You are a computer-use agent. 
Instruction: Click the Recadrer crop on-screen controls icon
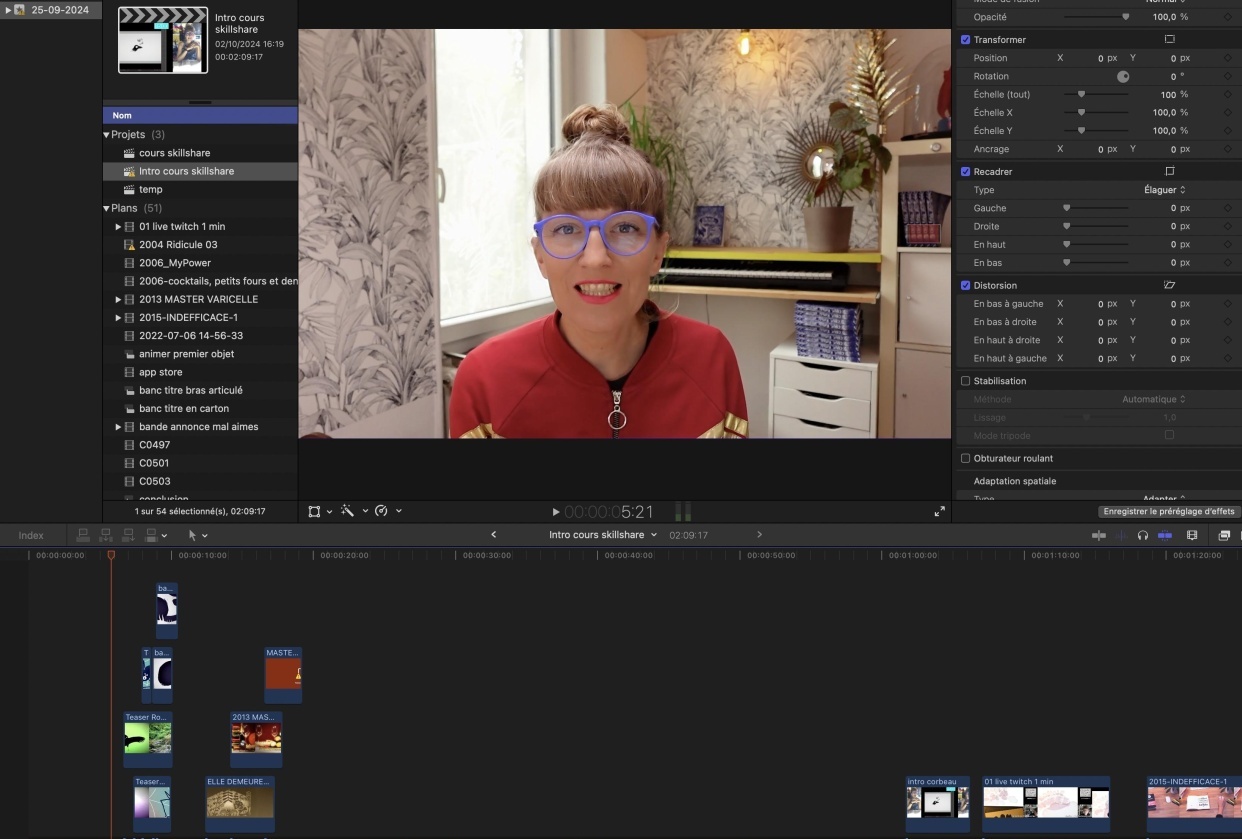coord(1169,171)
